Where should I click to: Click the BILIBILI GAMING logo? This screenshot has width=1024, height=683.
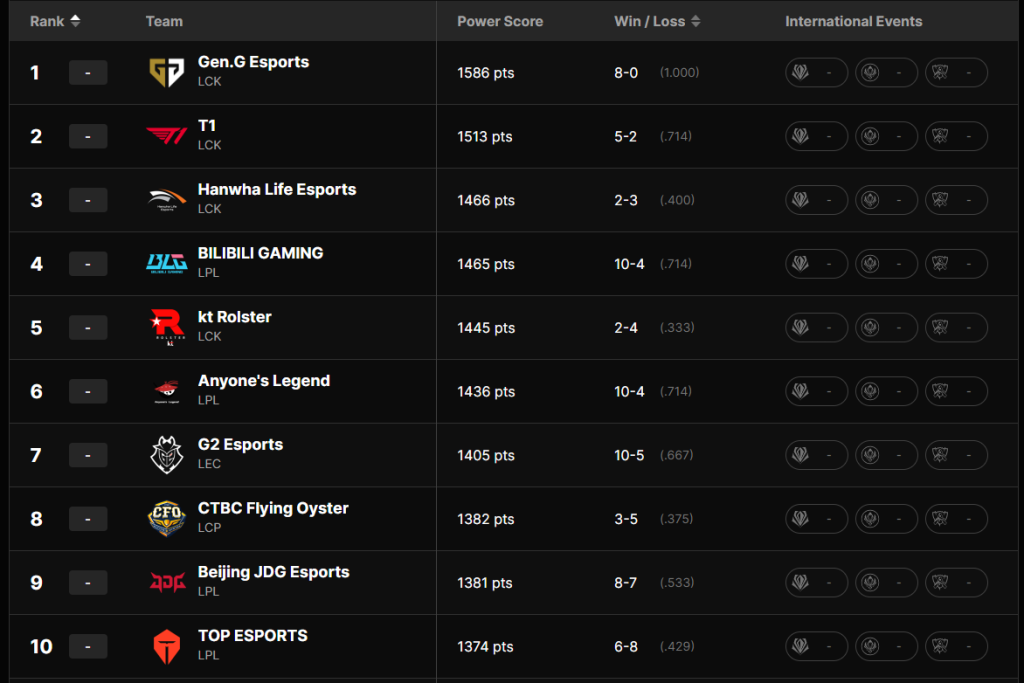pyautogui.click(x=165, y=263)
